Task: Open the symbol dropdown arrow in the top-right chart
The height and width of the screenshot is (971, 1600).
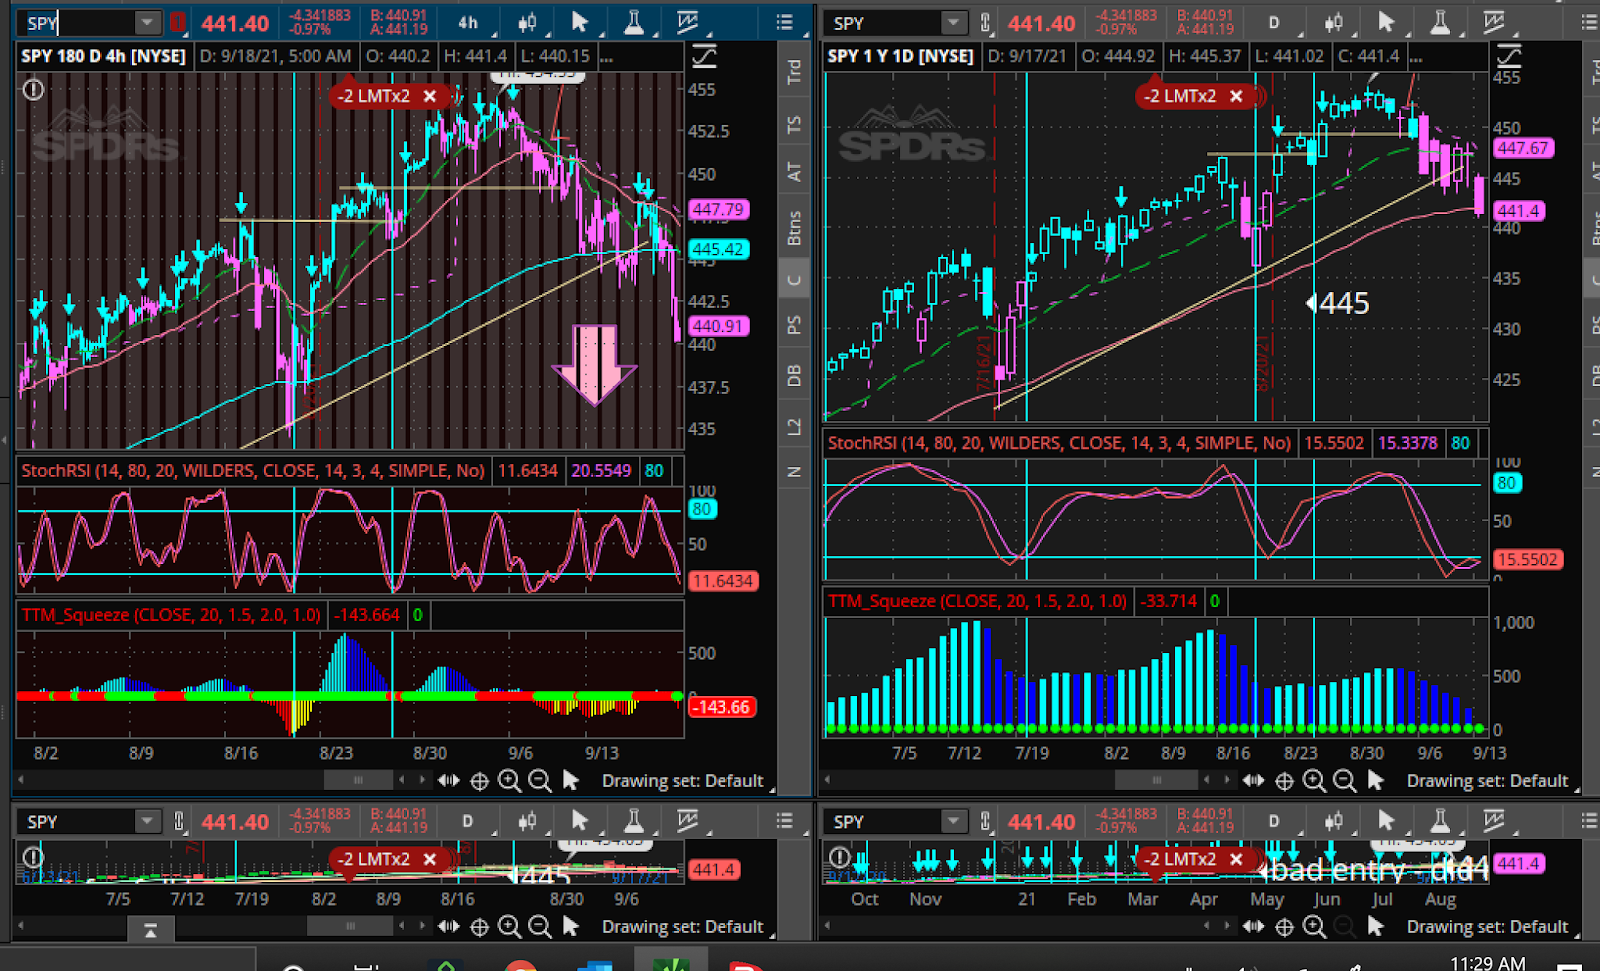Action: click(x=954, y=23)
